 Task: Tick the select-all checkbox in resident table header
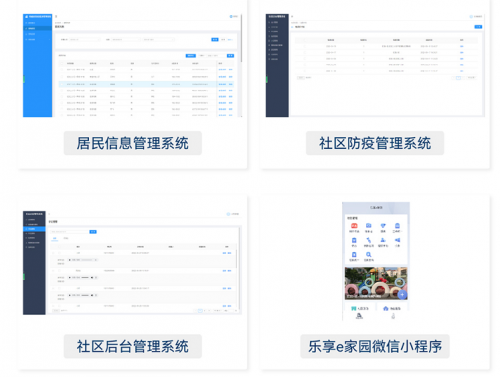coord(61,63)
